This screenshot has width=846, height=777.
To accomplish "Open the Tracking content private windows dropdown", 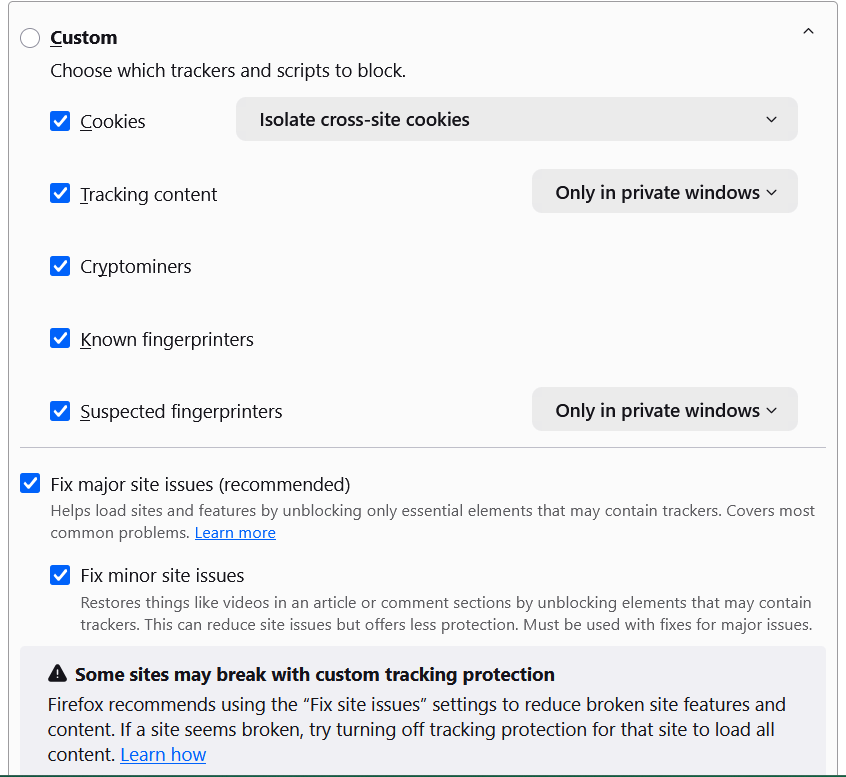I will tap(664, 192).
